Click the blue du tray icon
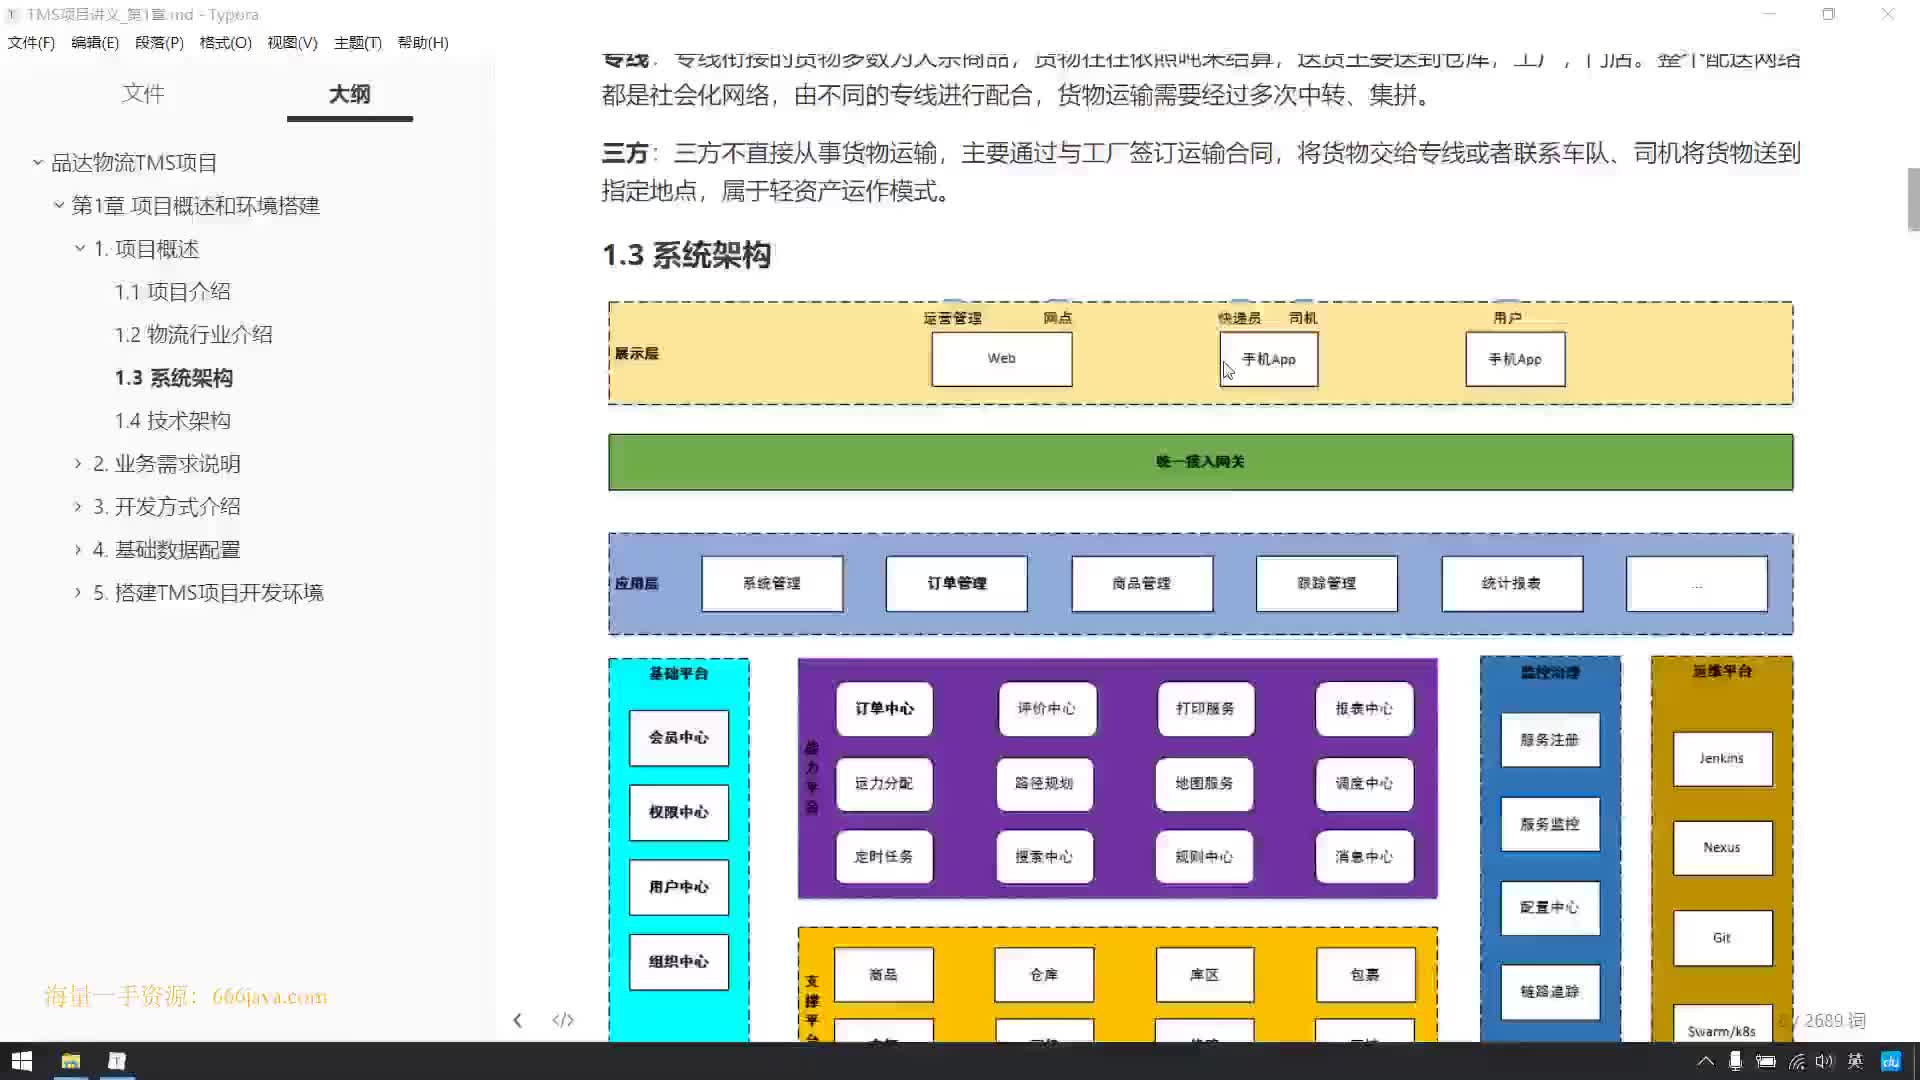 (1890, 1061)
